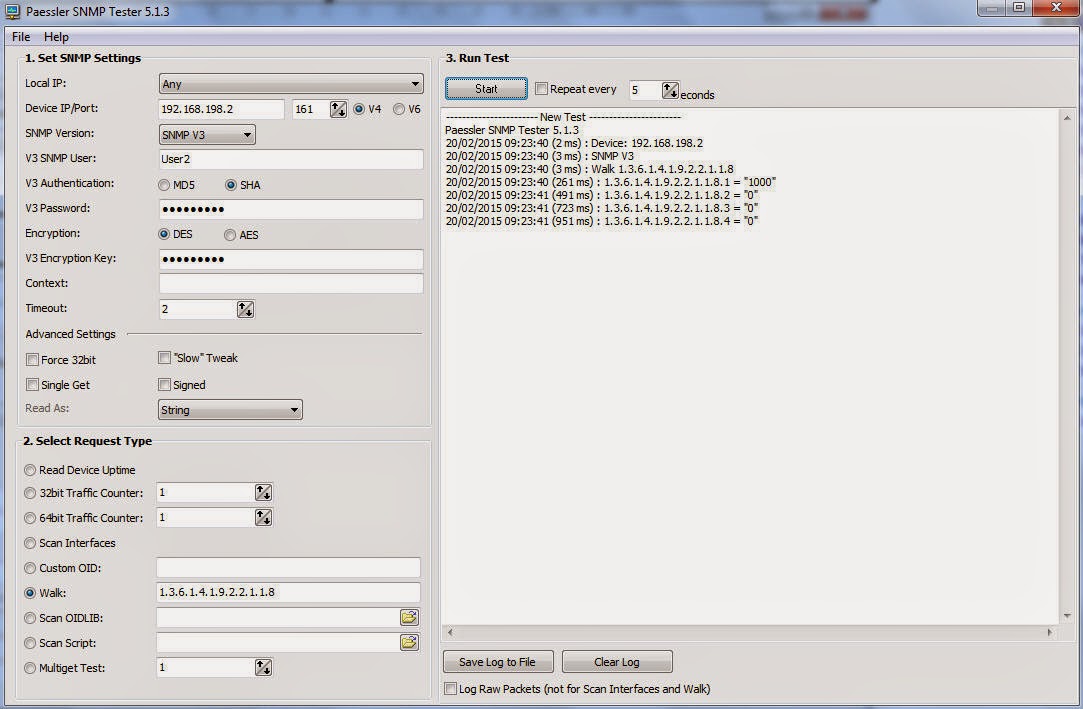The width and height of the screenshot is (1083, 709).
Task: Click the Paessler SNMP Tester title bar icon
Action: point(12,11)
